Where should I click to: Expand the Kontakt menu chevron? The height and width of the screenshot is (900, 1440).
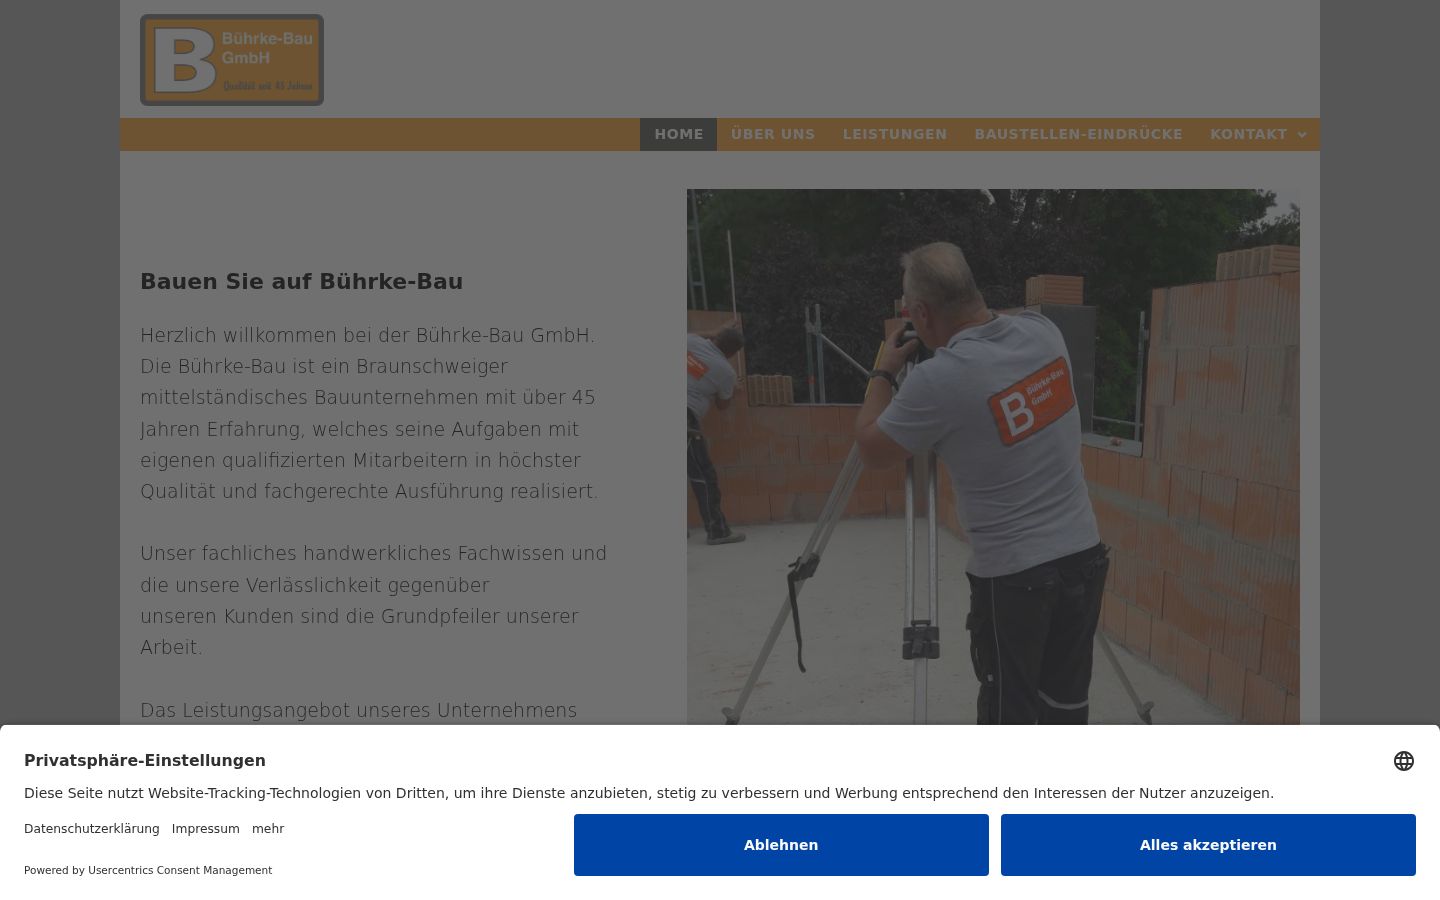click(1302, 135)
